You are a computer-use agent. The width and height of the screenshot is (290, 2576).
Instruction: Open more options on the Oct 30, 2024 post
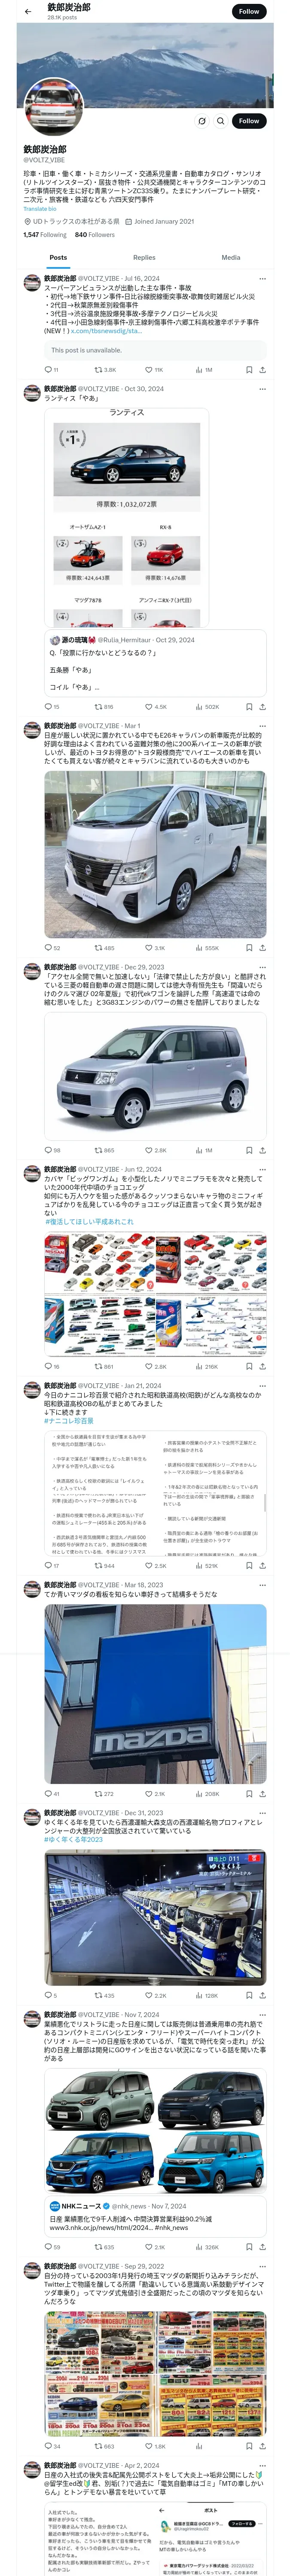(x=262, y=389)
